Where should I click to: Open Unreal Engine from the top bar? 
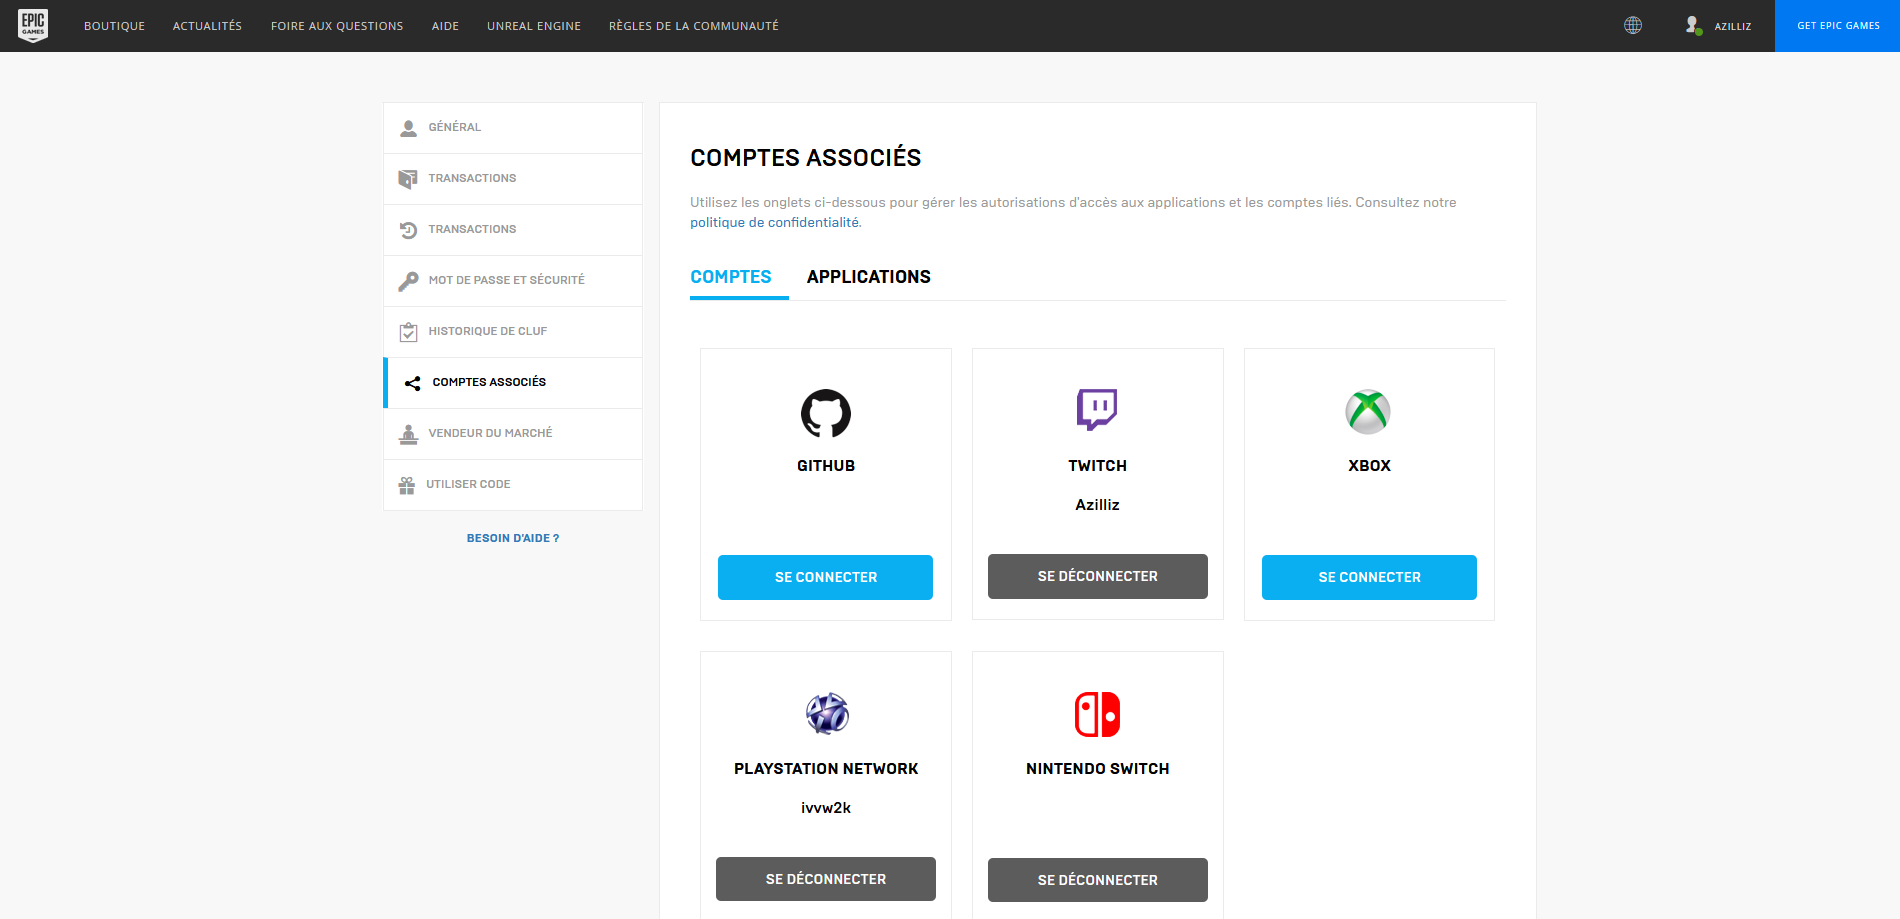[x=533, y=26]
